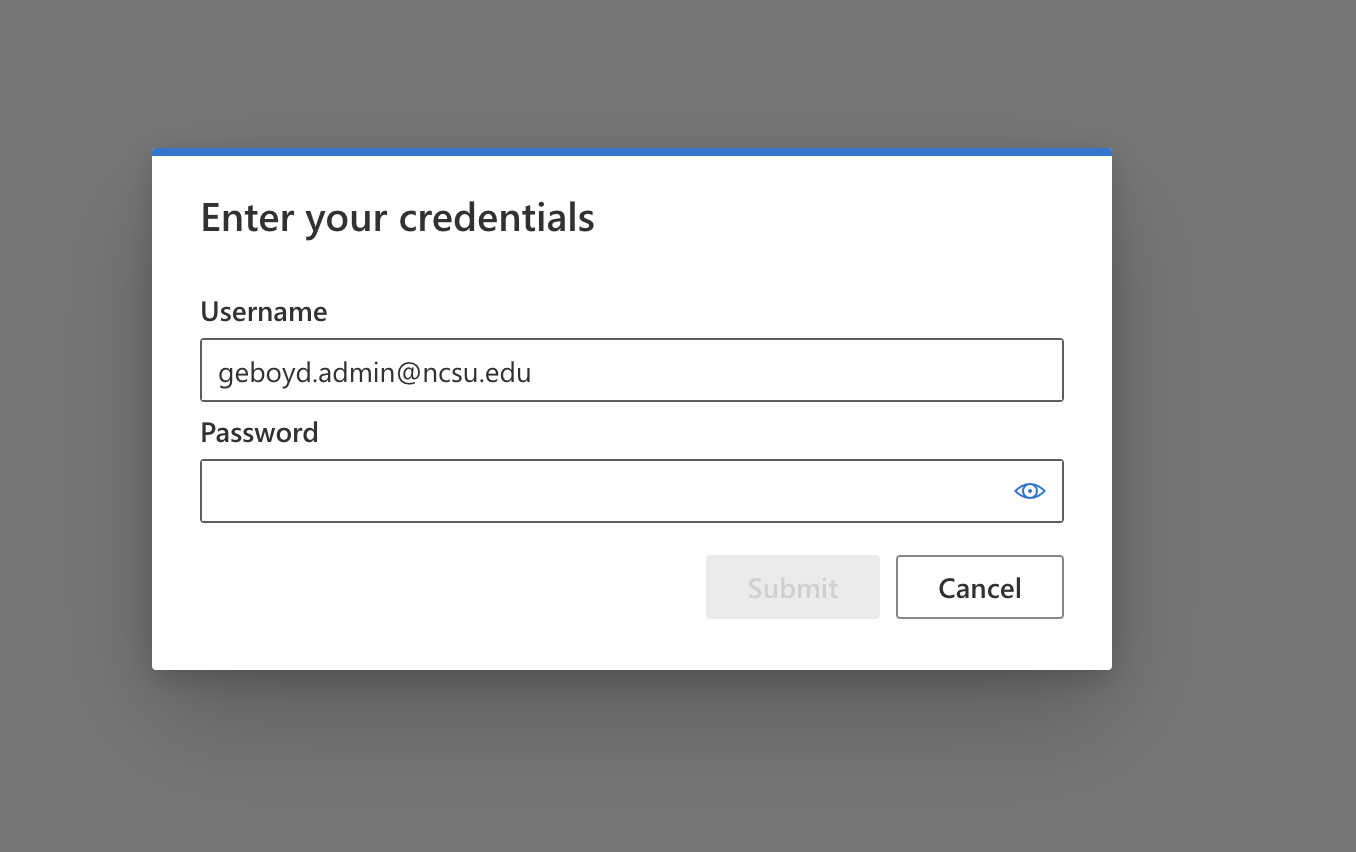Screen dimensions: 1356x852
Task: Click the empty right end of Username field
Action: 900,371
